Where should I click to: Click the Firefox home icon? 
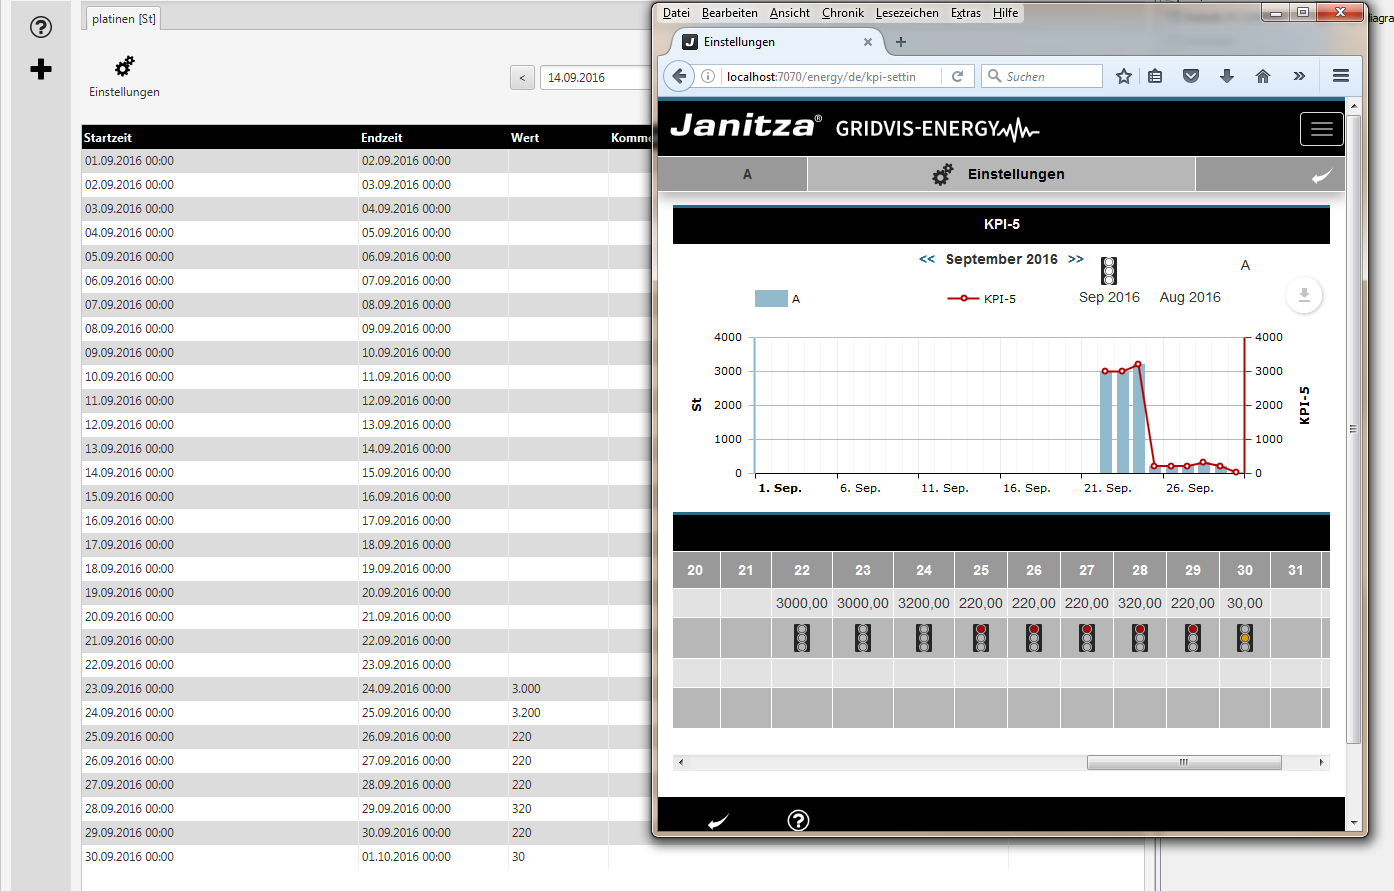tap(1263, 76)
